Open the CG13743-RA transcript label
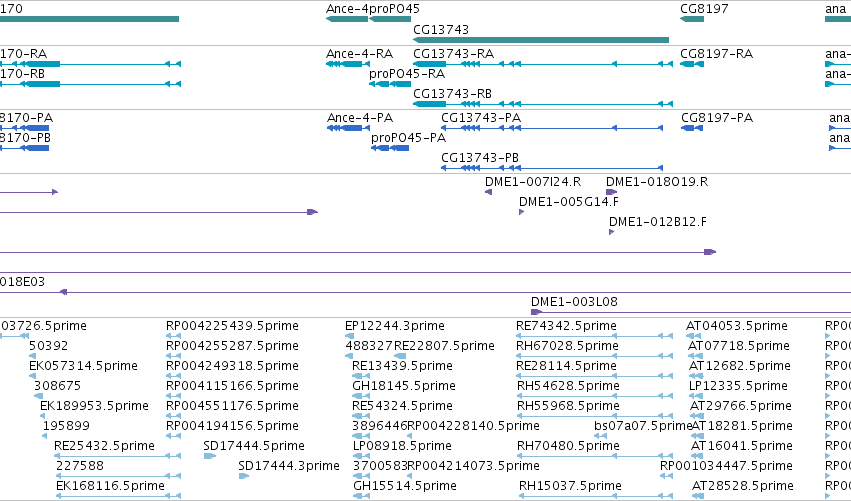 coord(454,54)
